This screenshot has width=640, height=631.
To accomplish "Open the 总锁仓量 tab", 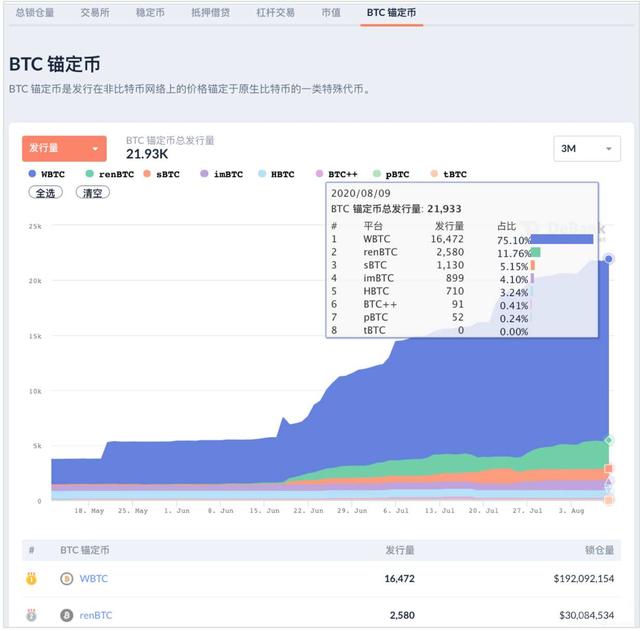I will (x=35, y=13).
